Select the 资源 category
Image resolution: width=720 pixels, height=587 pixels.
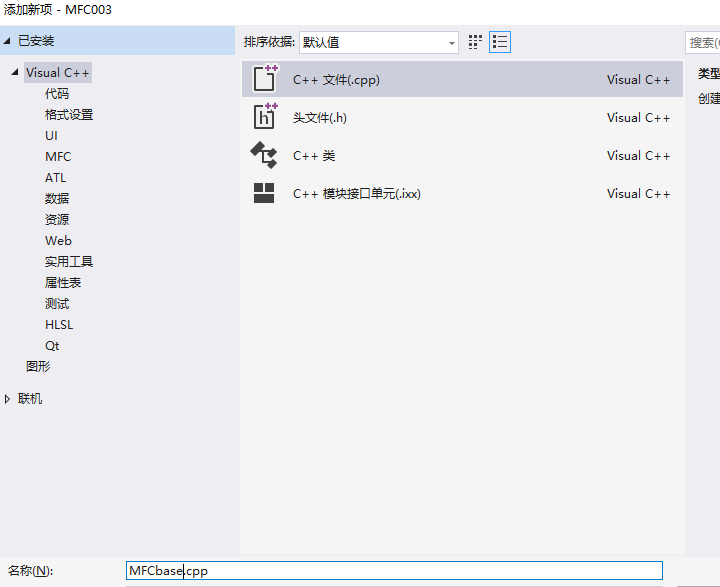click(57, 220)
